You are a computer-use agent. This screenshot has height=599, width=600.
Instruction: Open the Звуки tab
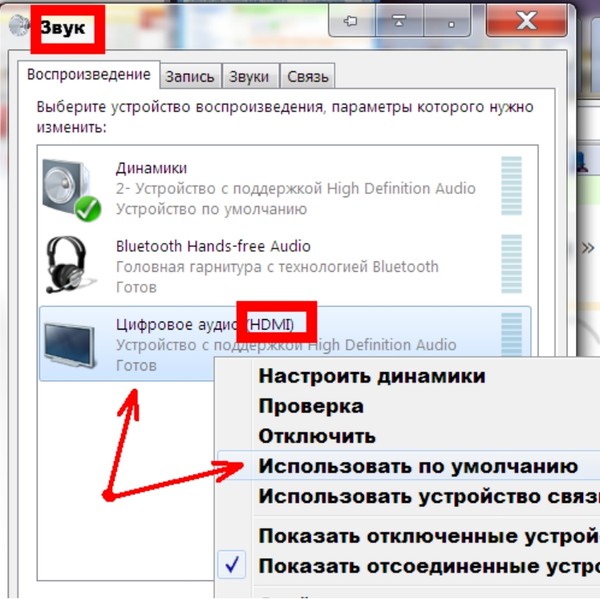point(249,77)
